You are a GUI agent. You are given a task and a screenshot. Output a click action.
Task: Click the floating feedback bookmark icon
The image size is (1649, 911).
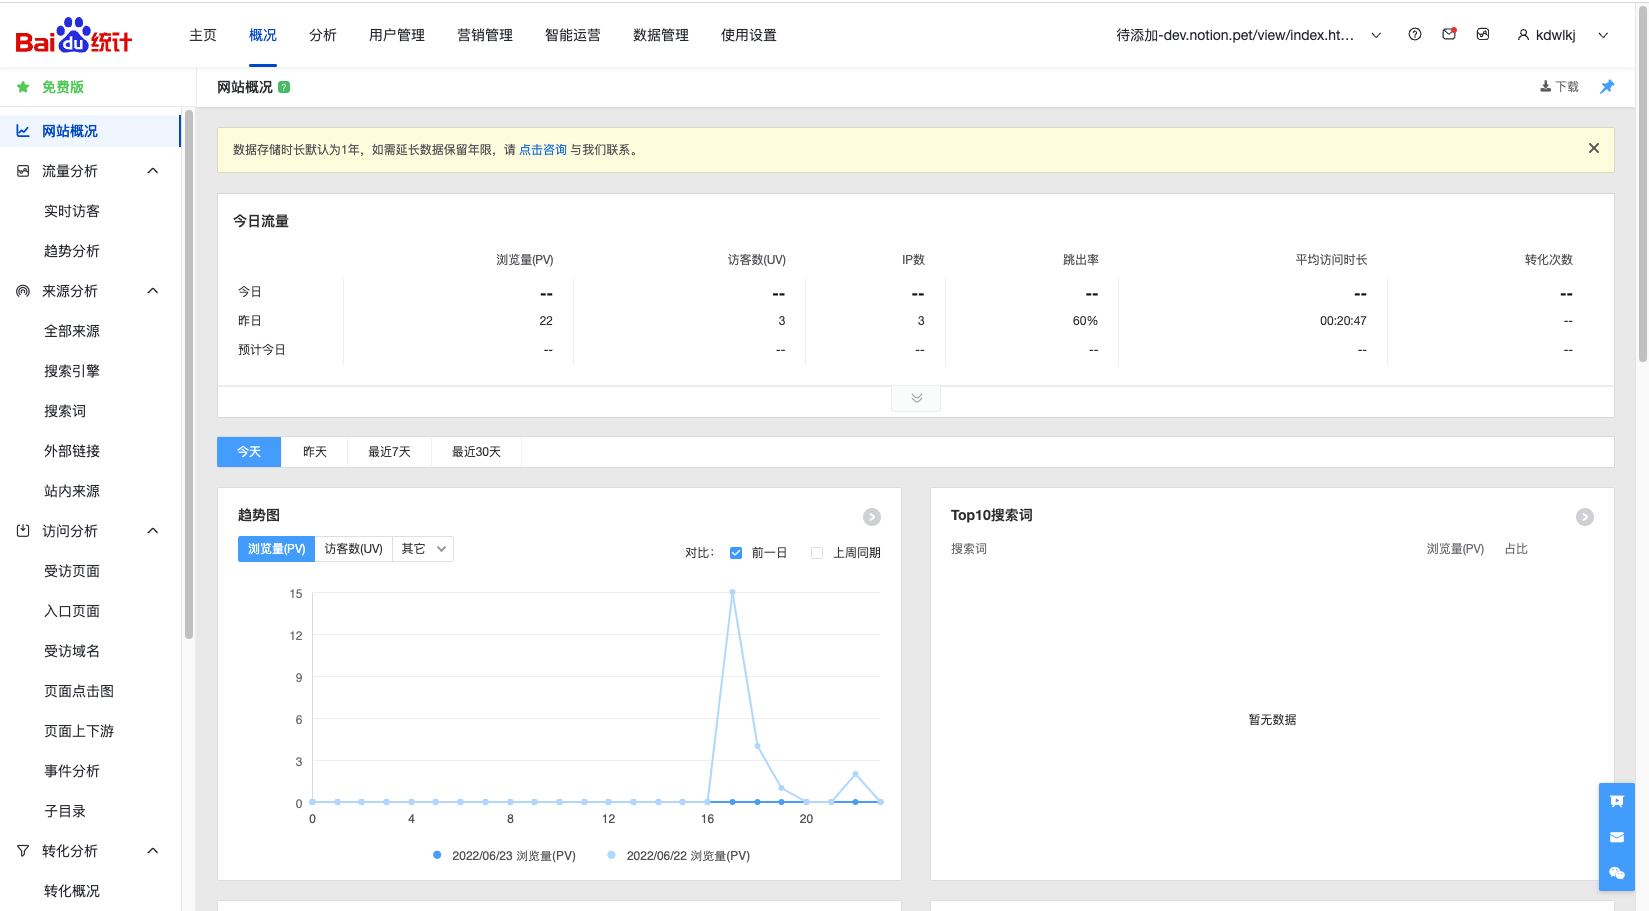coord(1617,801)
